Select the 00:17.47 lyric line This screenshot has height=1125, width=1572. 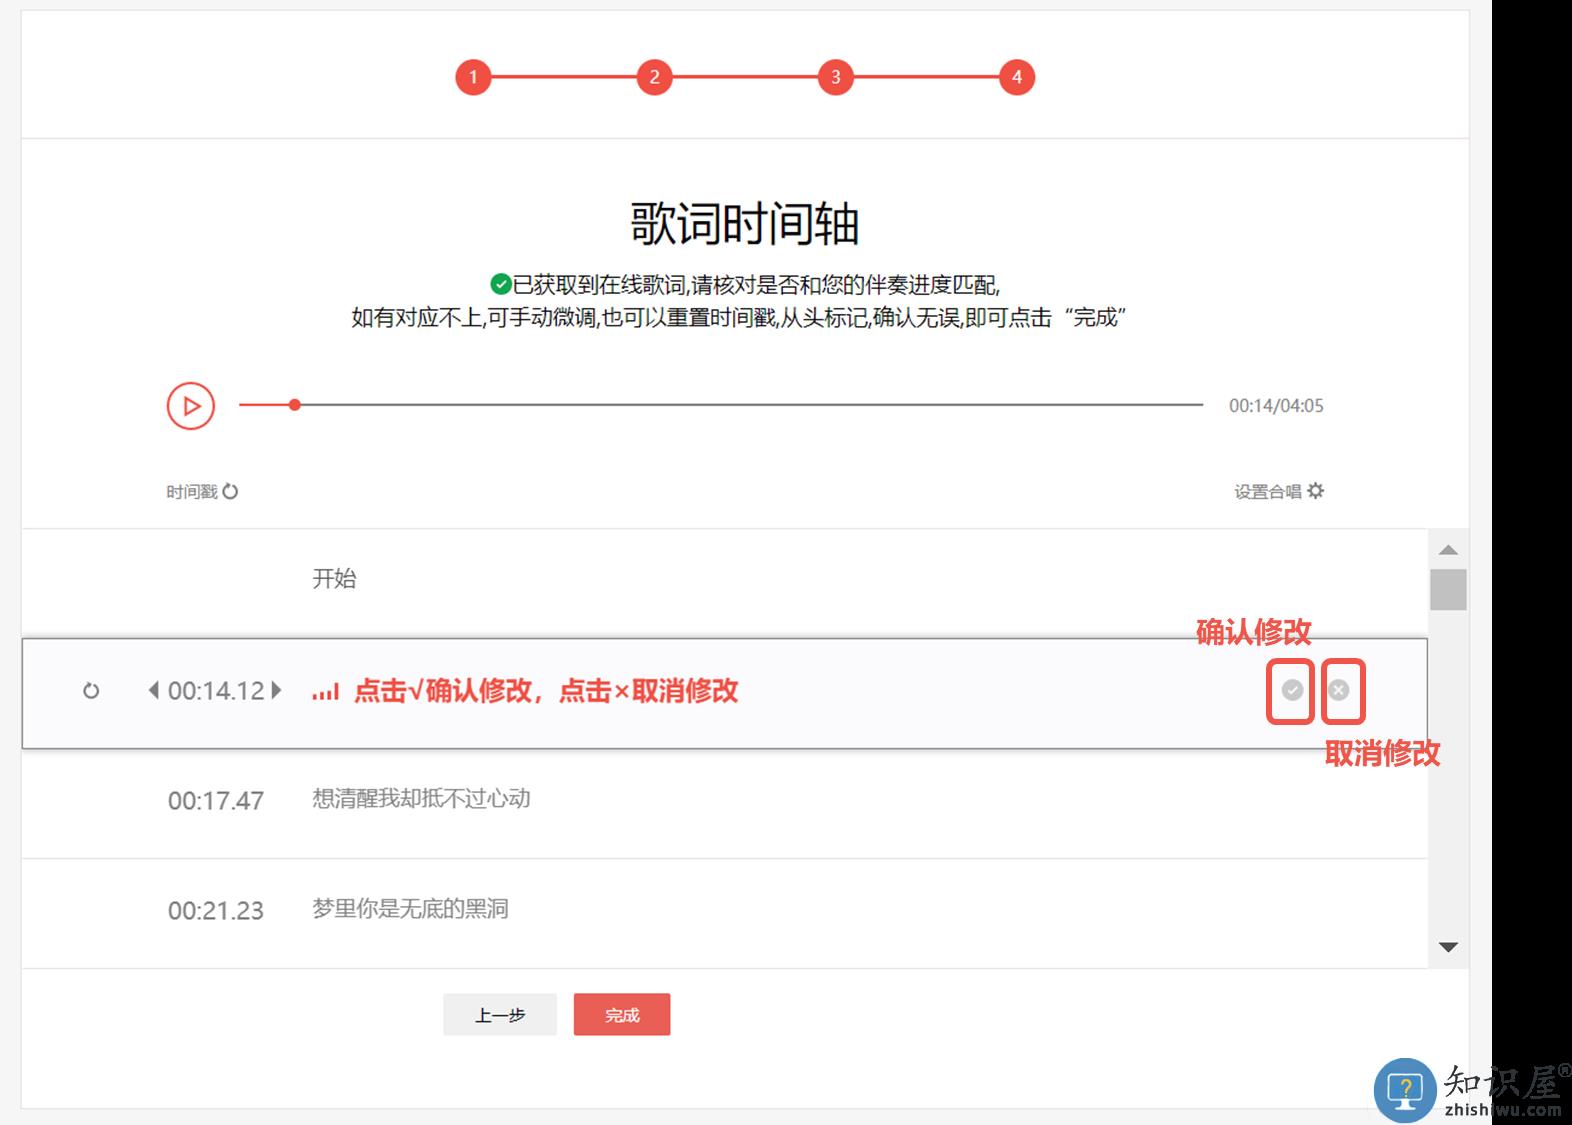click(421, 799)
